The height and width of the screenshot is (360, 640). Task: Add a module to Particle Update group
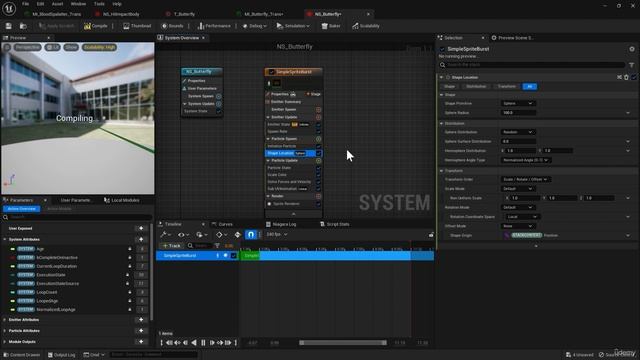[x=318, y=160]
